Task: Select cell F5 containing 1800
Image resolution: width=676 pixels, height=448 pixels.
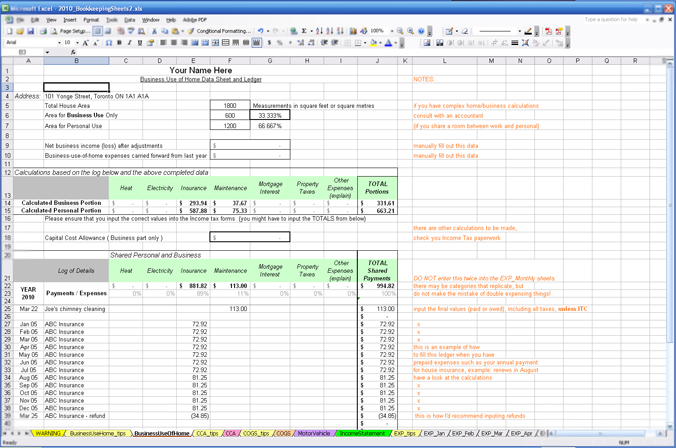Action: (x=230, y=106)
